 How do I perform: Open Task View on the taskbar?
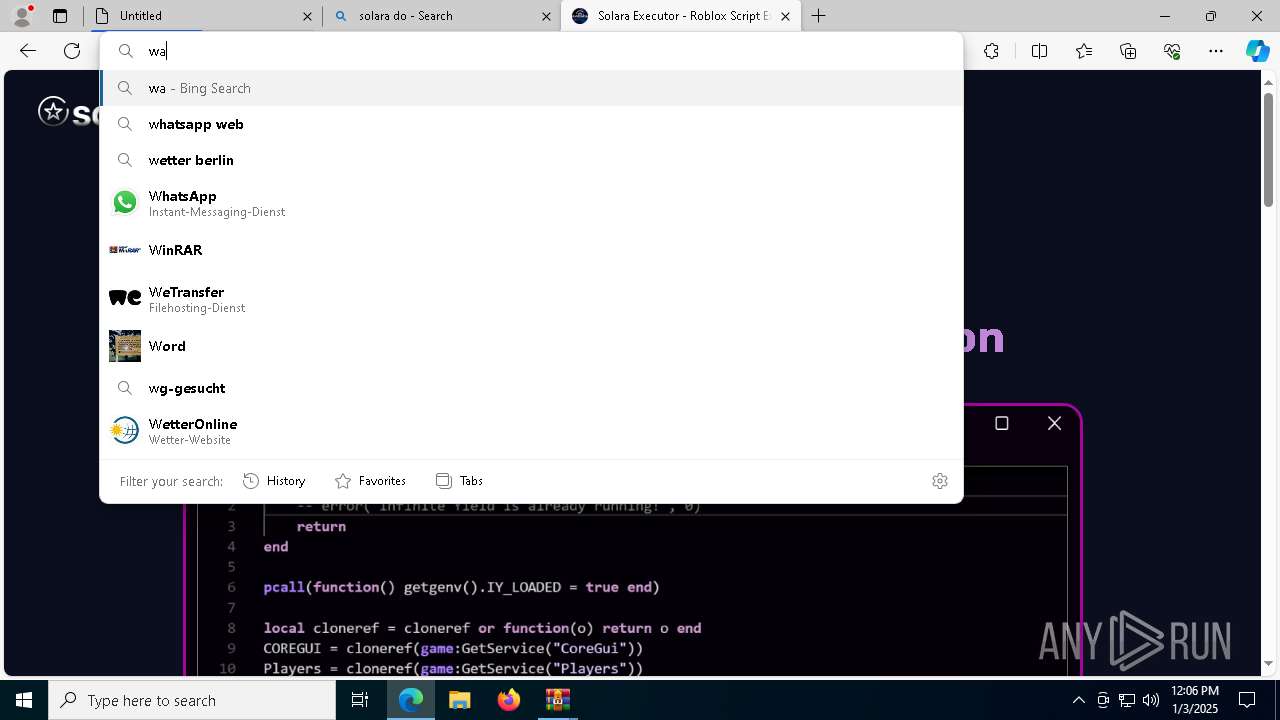[360, 700]
